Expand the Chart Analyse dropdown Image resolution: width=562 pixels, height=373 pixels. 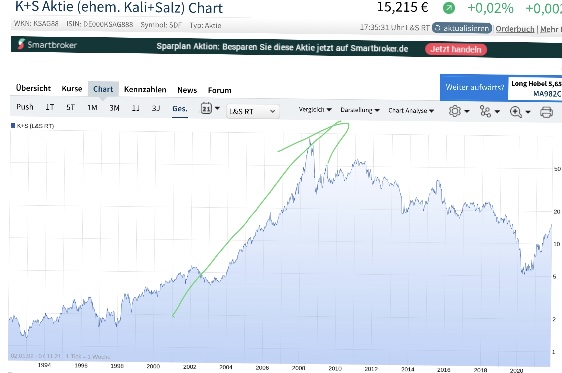point(411,111)
